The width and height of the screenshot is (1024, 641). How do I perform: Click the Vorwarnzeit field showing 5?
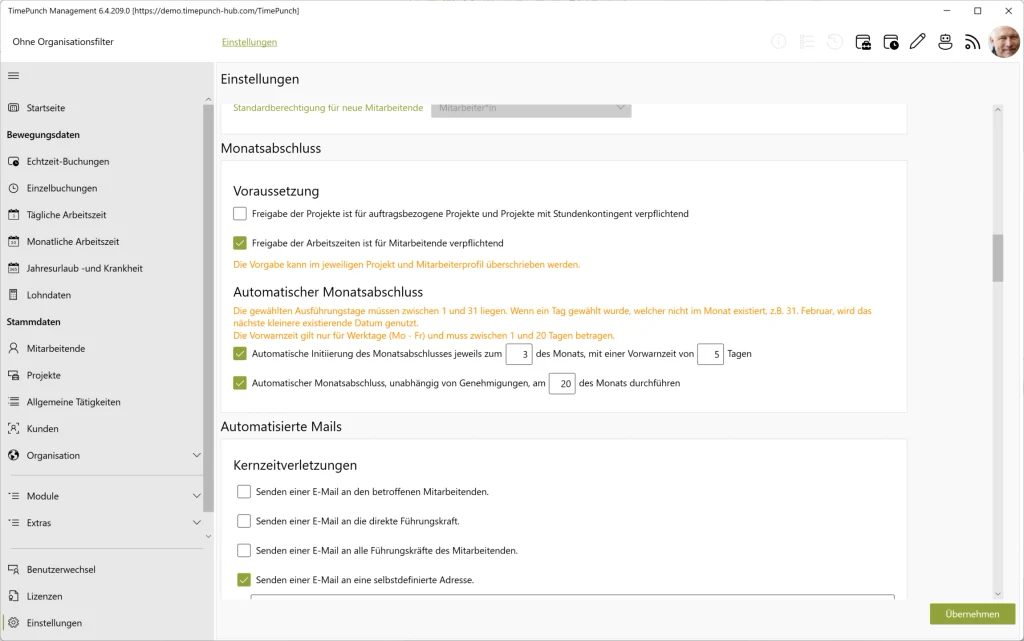point(710,354)
